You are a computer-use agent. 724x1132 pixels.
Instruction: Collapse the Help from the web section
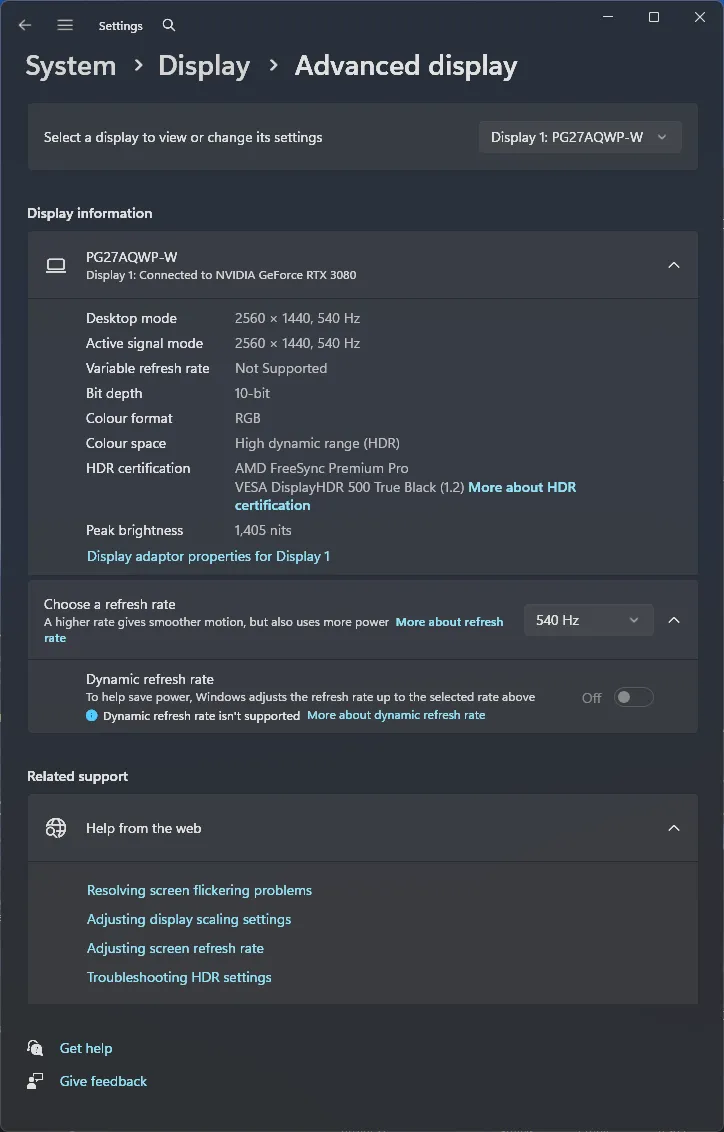(x=674, y=828)
